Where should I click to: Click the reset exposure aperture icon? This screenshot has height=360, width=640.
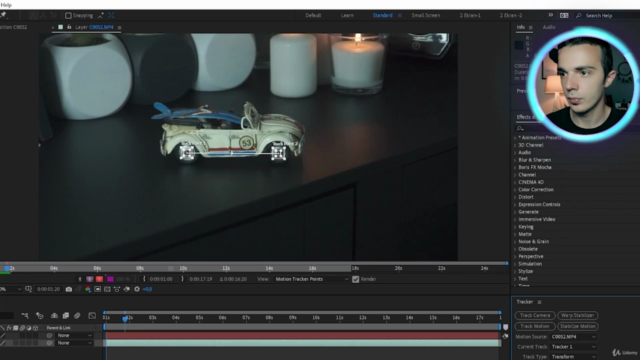click(x=137, y=289)
